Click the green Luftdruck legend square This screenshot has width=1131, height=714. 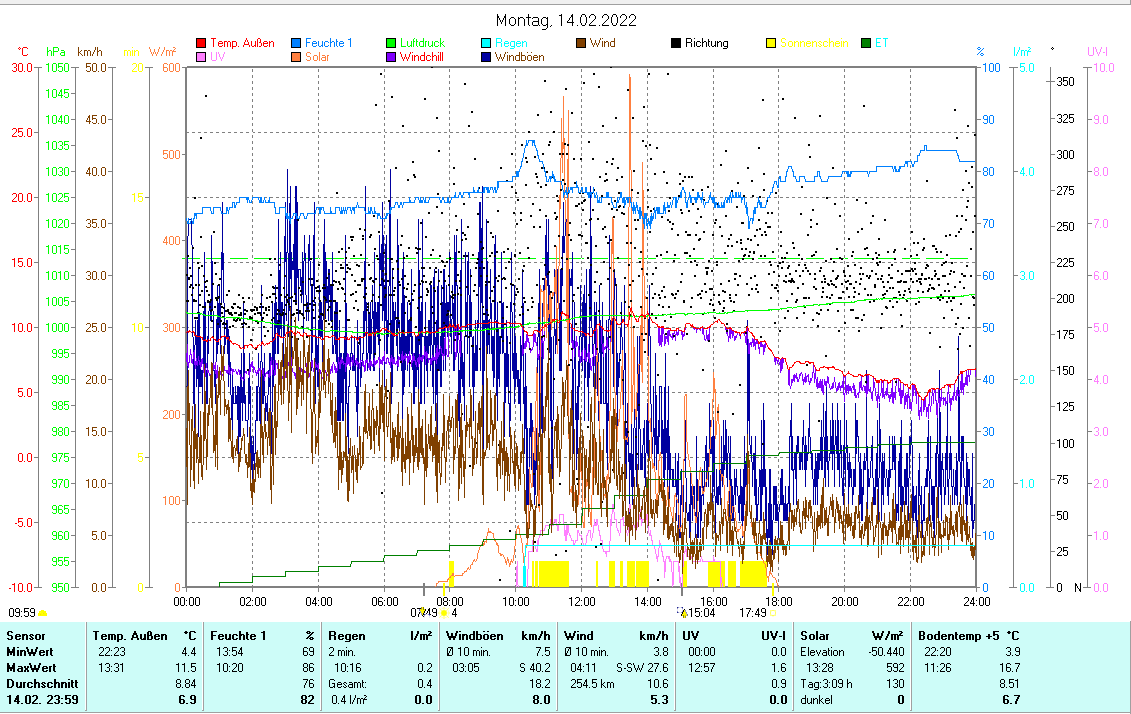(x=391, y=44)
